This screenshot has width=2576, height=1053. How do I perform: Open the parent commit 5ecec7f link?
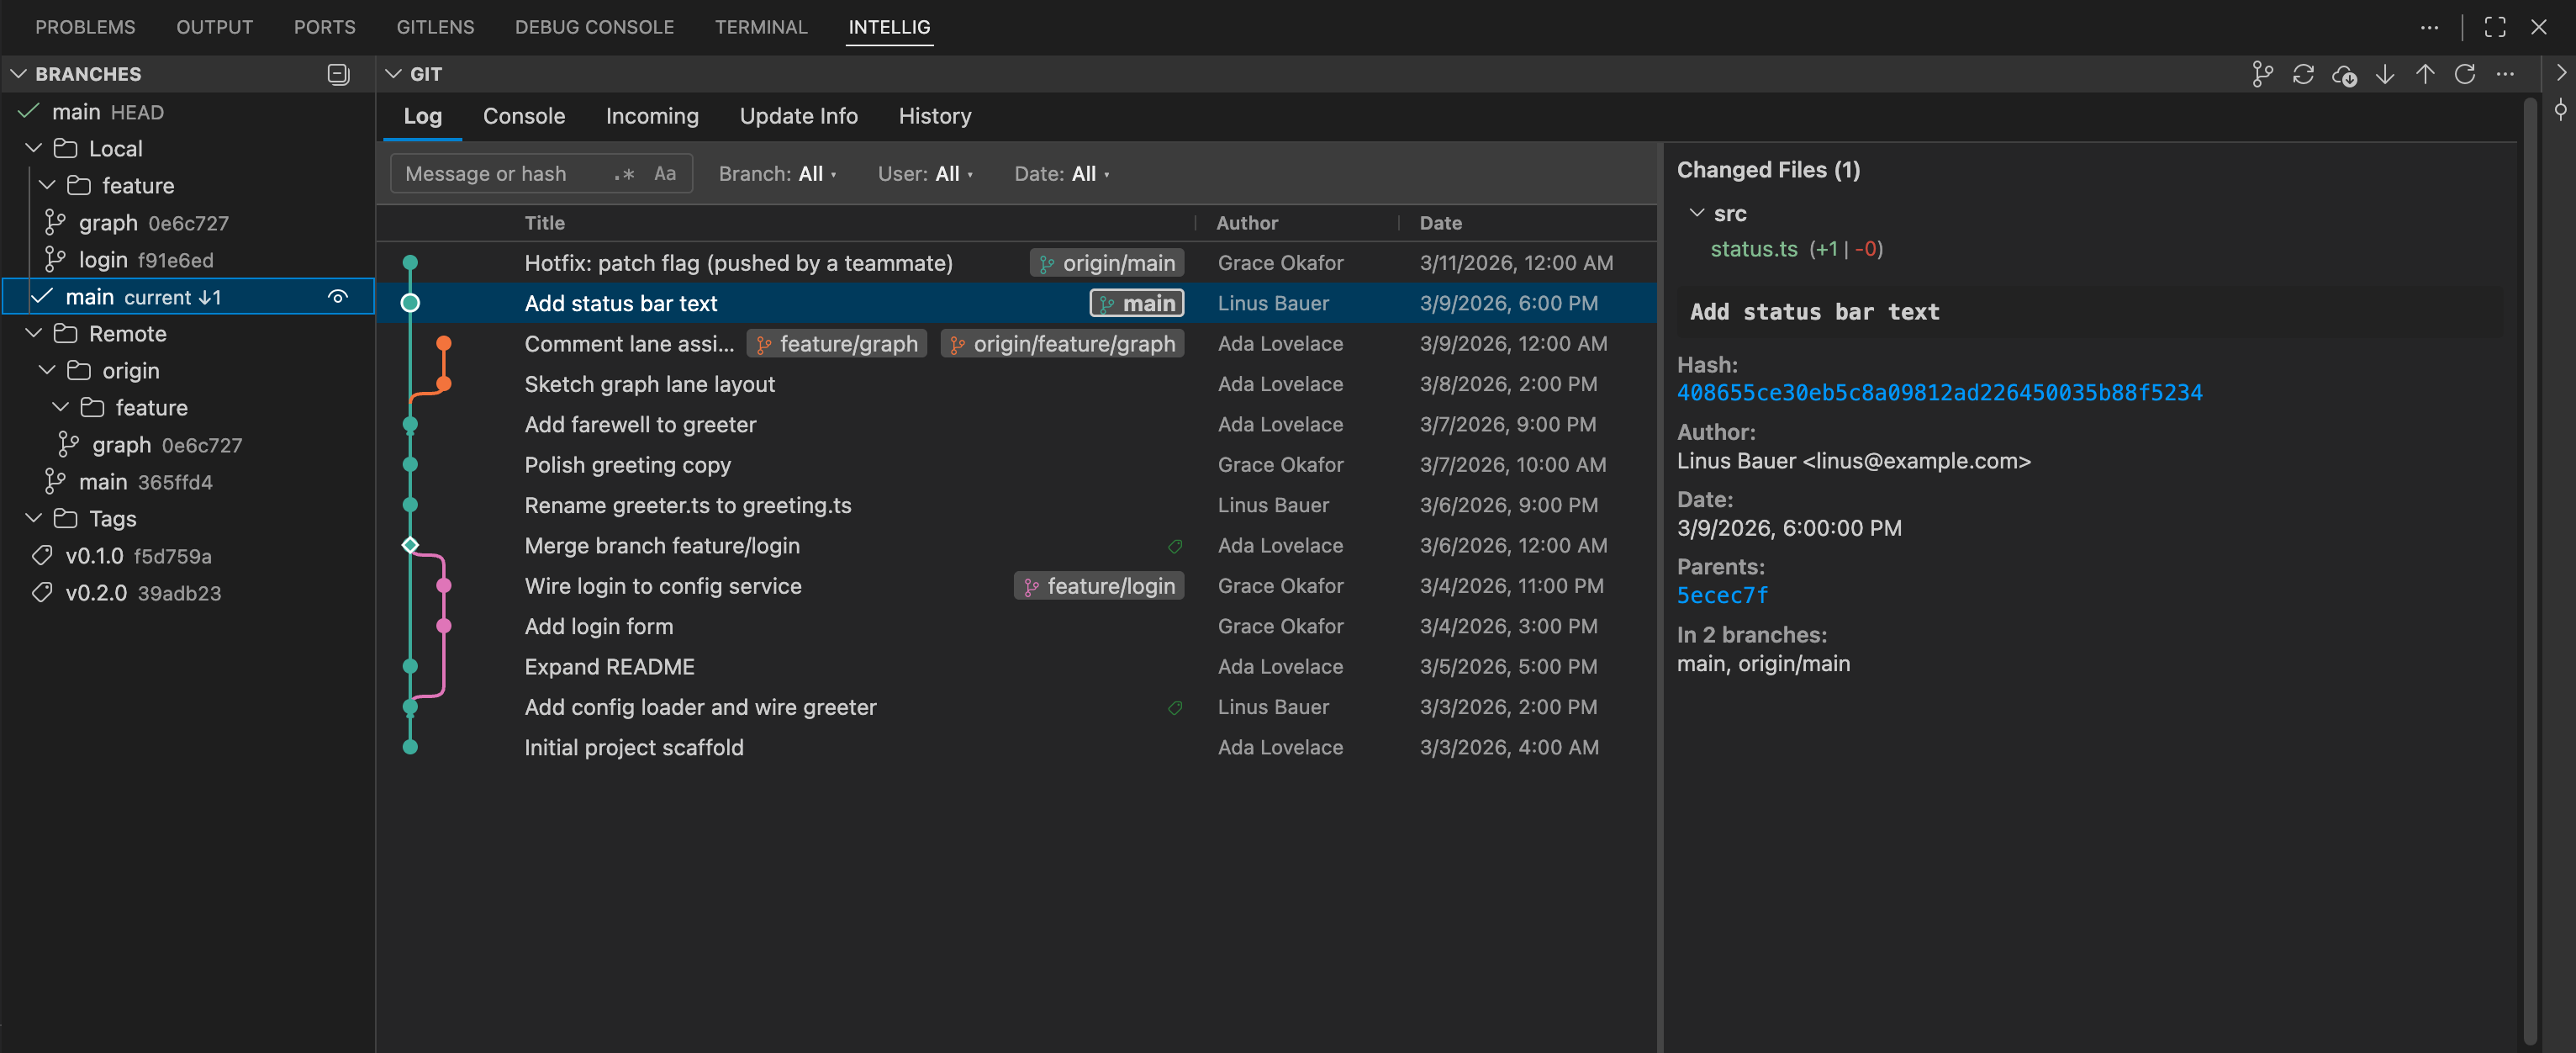tap(1722, 596)
